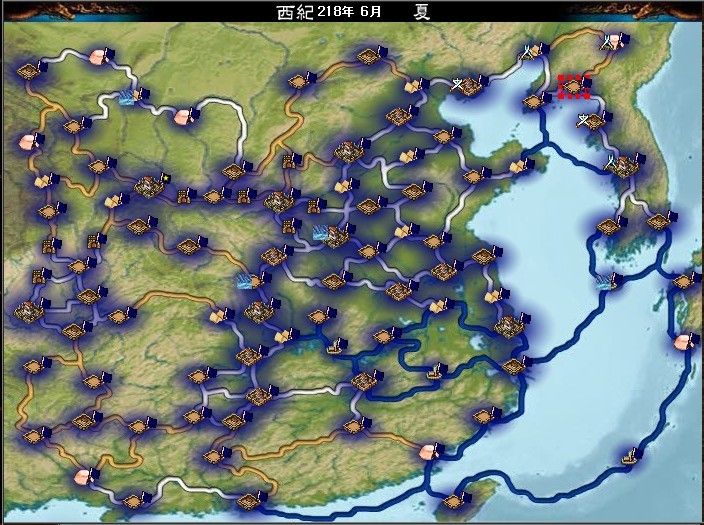Click coastal city where eastern sea routes converge
Screen dimensions: 704x525
click(x=514, y=366)
